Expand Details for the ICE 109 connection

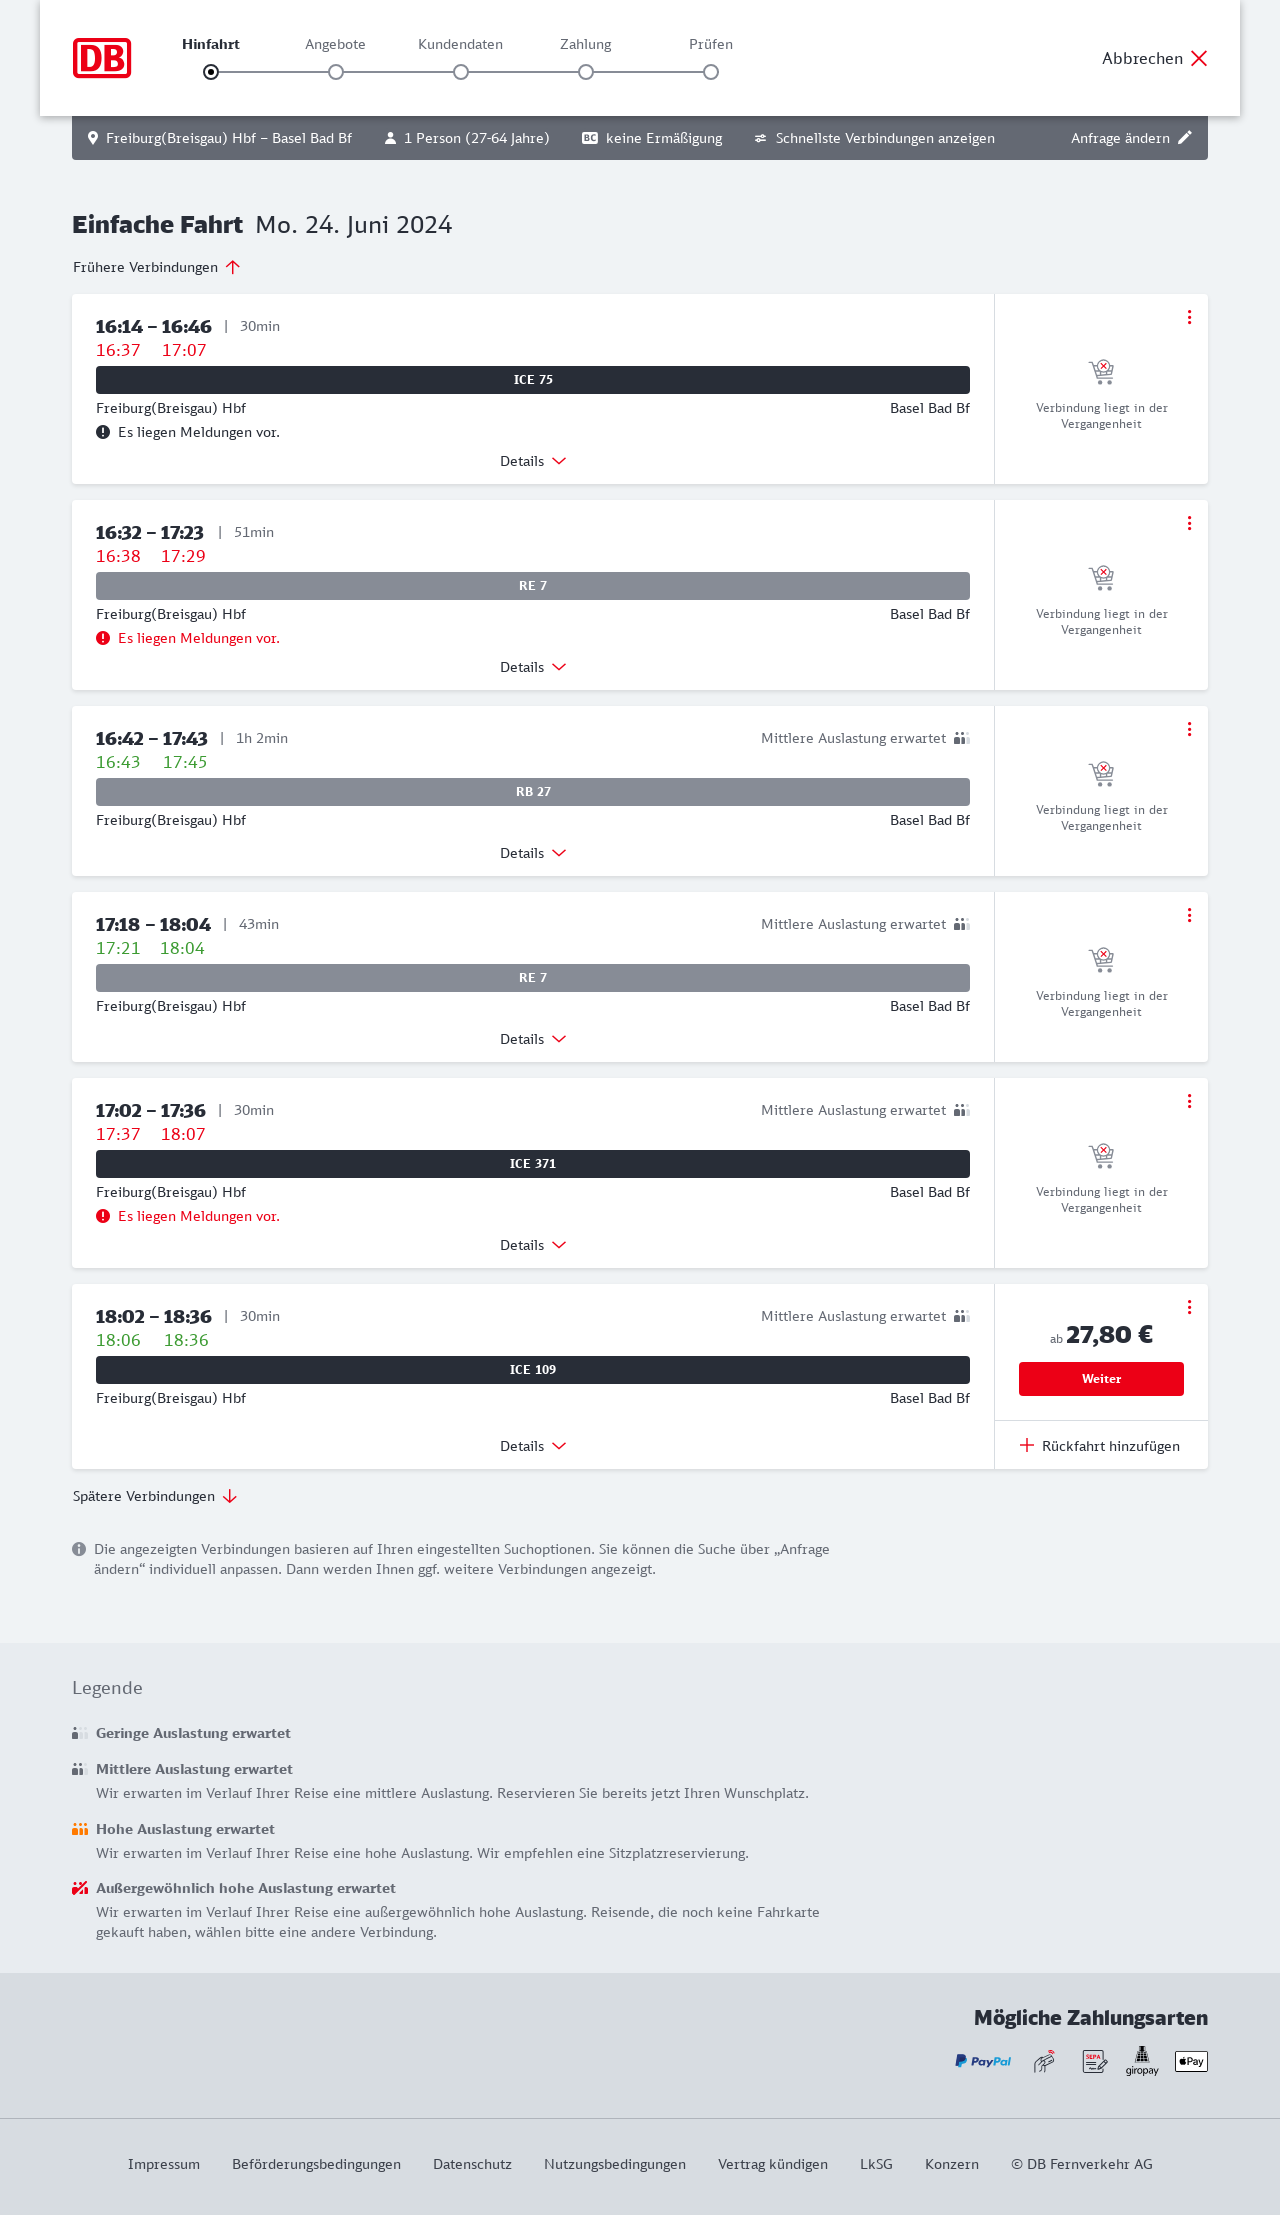[533, 1446]
